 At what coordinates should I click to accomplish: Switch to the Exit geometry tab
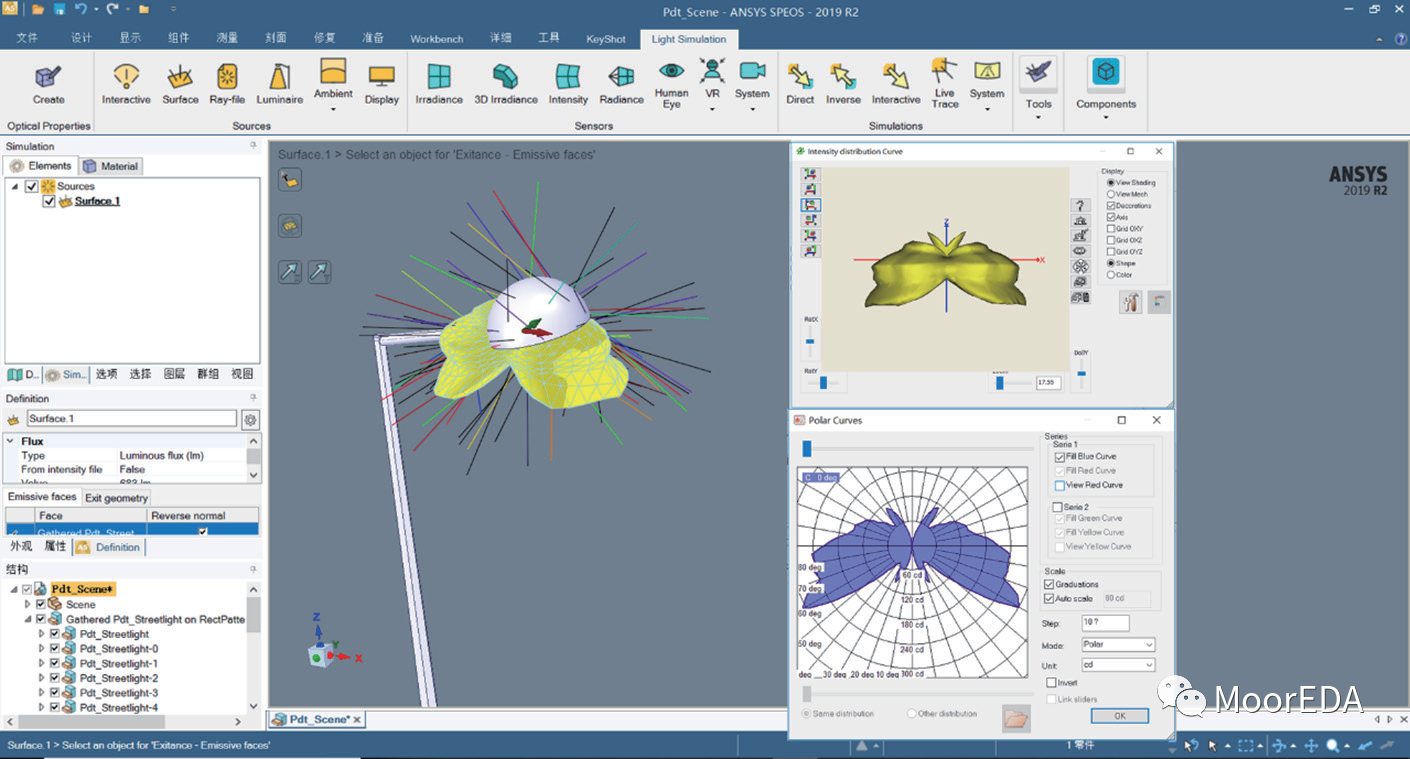116,497
